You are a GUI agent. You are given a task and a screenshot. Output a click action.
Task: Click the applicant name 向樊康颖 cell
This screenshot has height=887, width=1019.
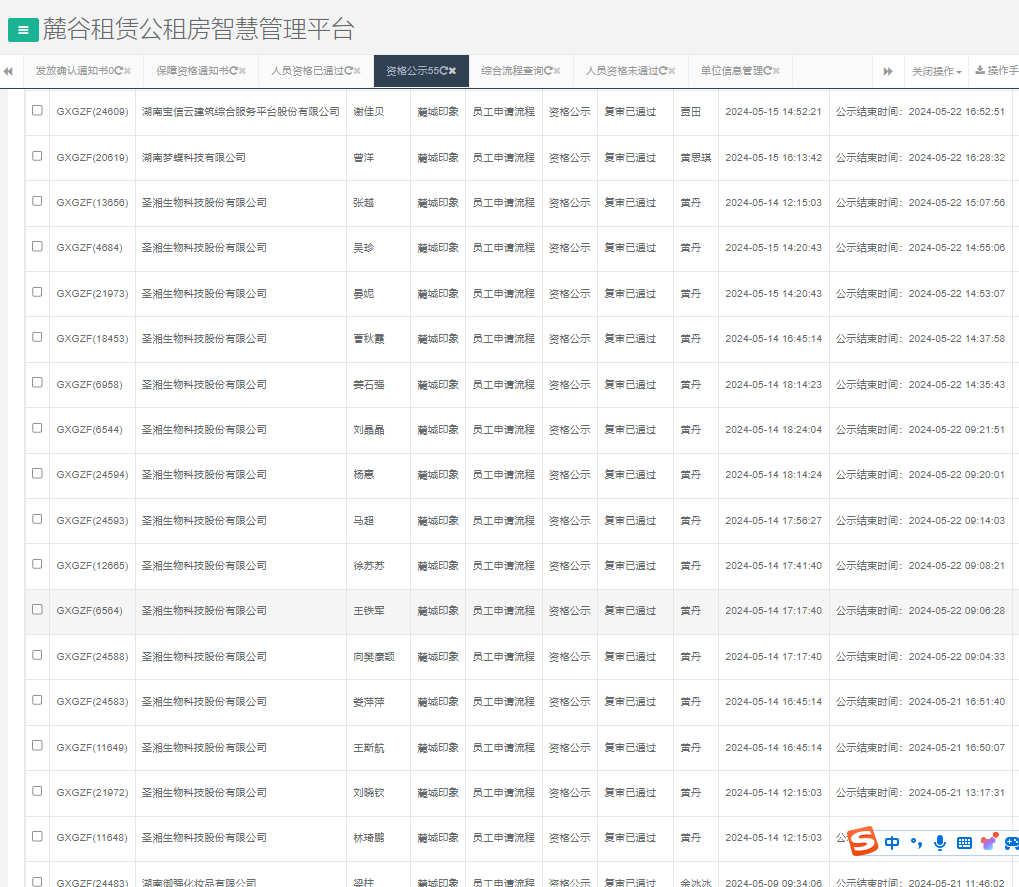(x=374, y=657)
